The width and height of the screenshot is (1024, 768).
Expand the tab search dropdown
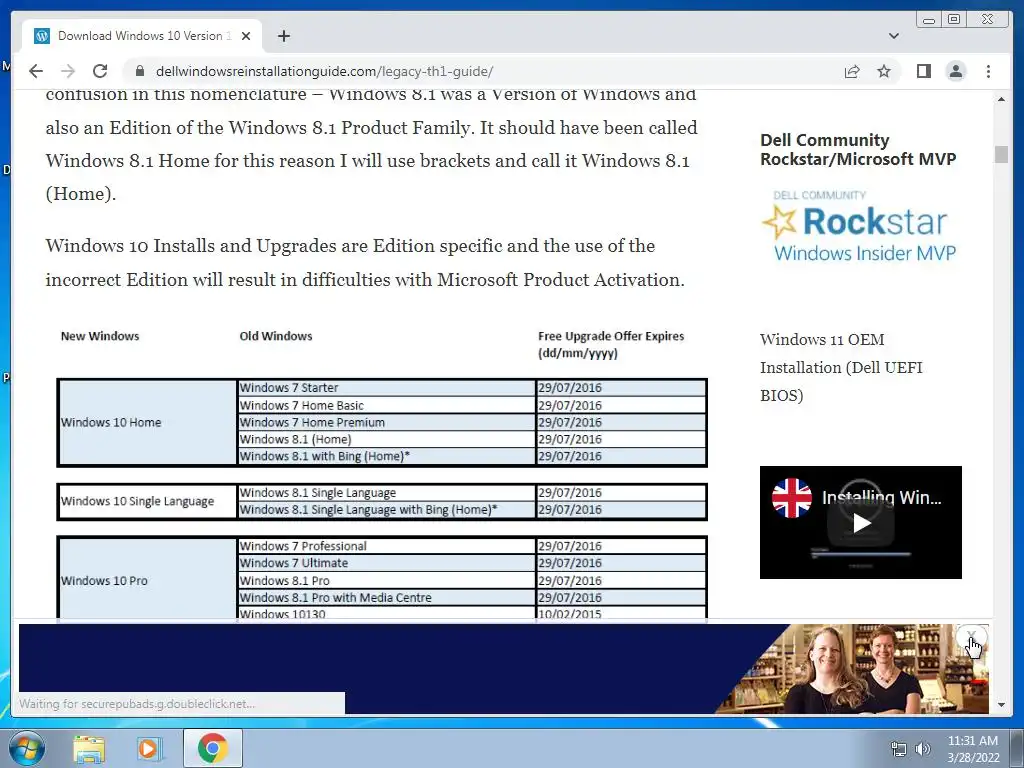coord(893,36)
